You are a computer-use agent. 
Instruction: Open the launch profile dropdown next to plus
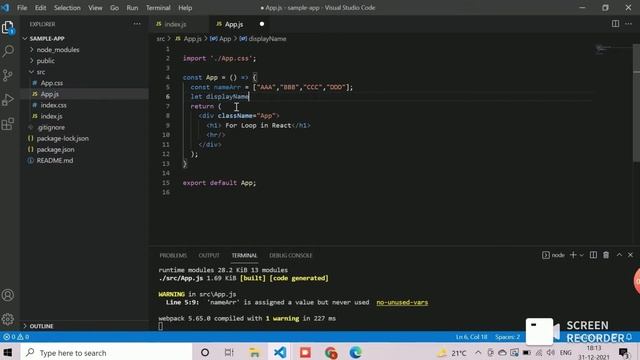[x=582, y=255]
